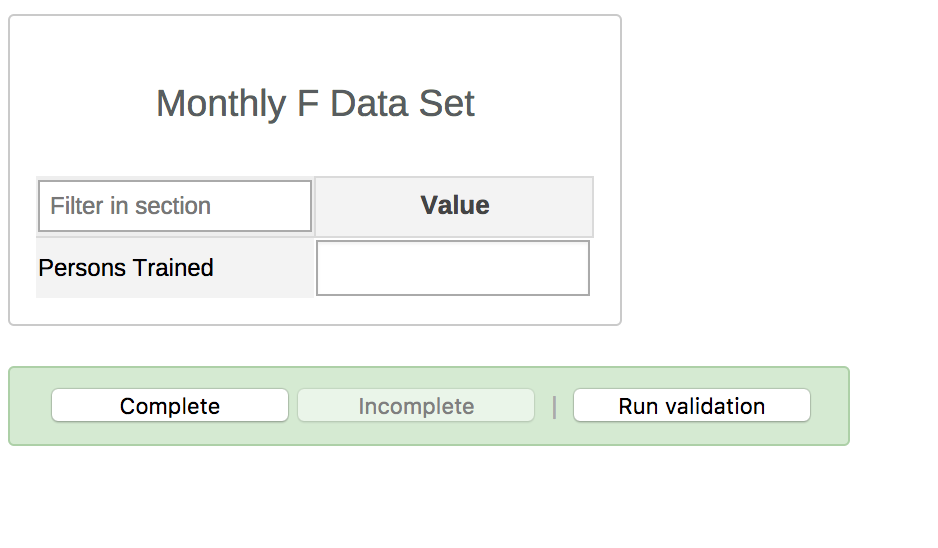Click the input cell under the Value column

click(x=453, y=268)
